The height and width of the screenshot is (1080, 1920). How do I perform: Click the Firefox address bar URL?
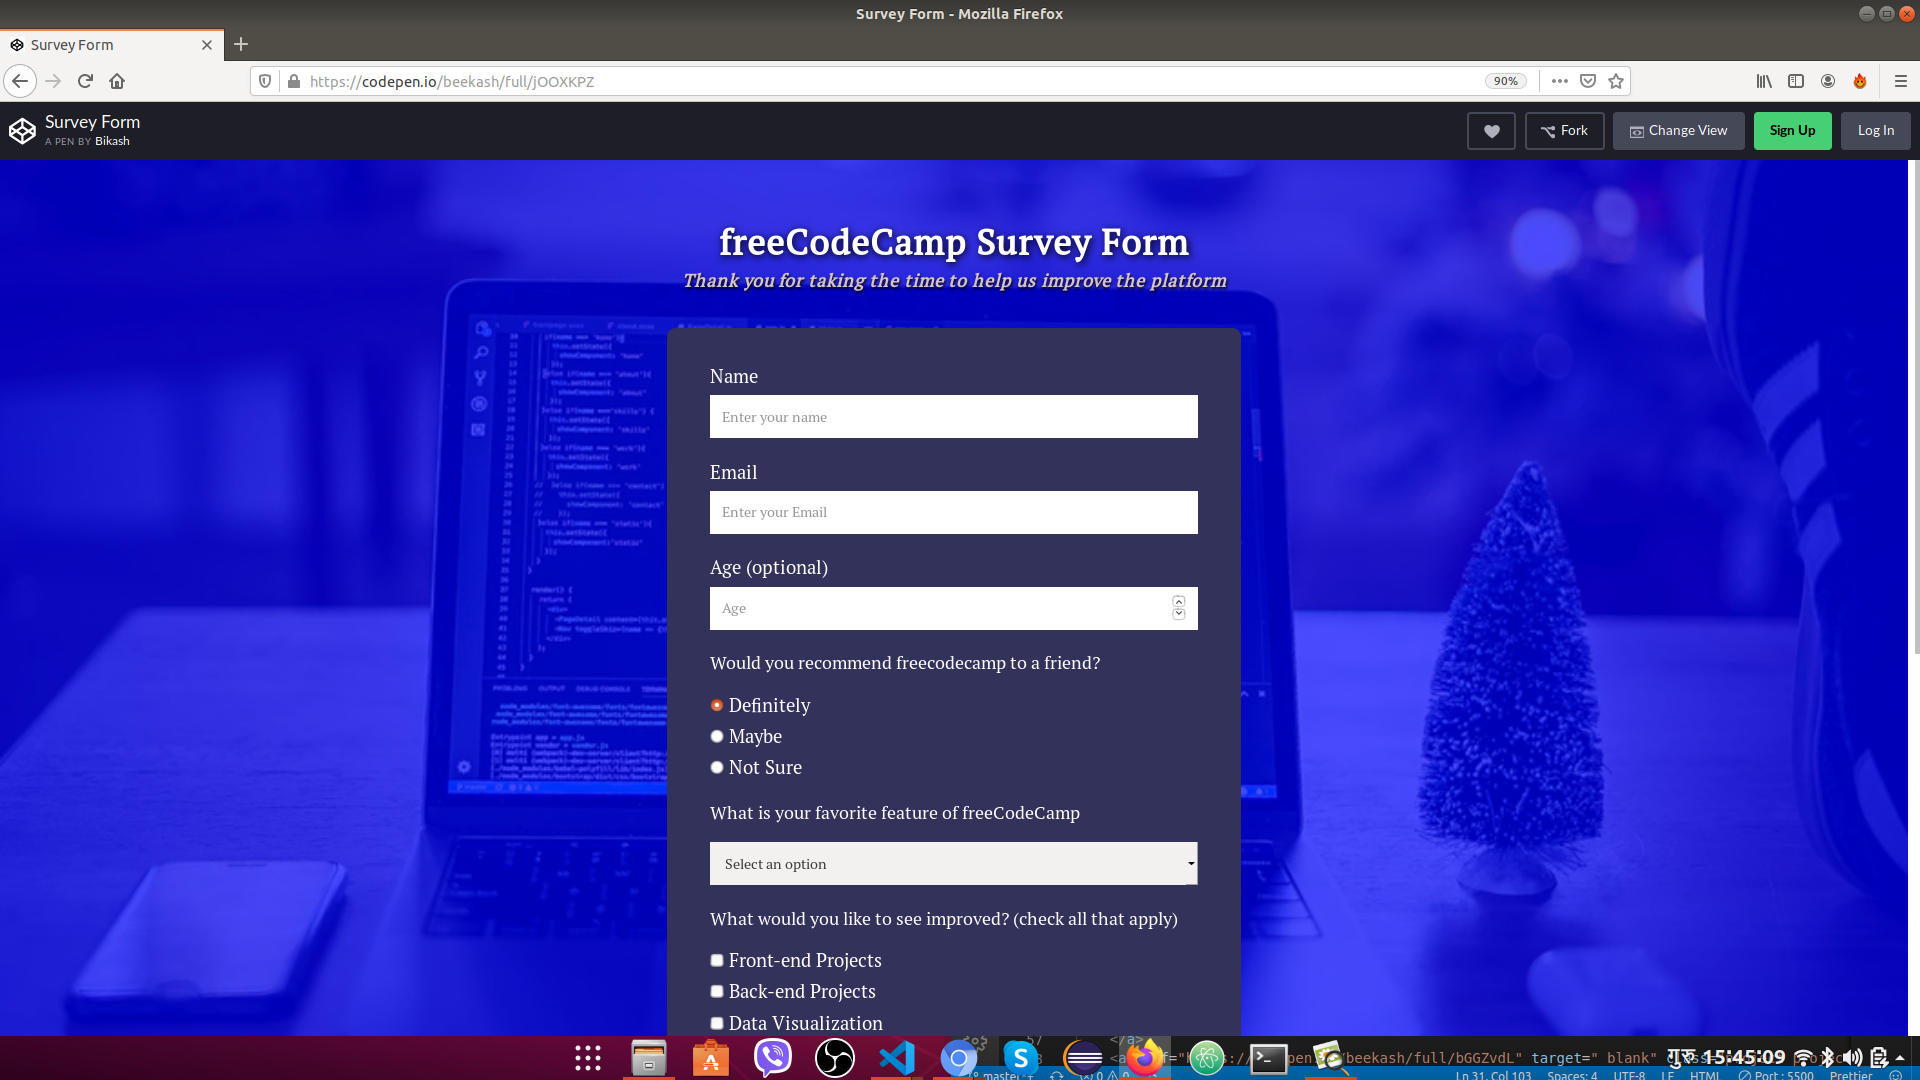pyautogui.click(x=451, y=80)
